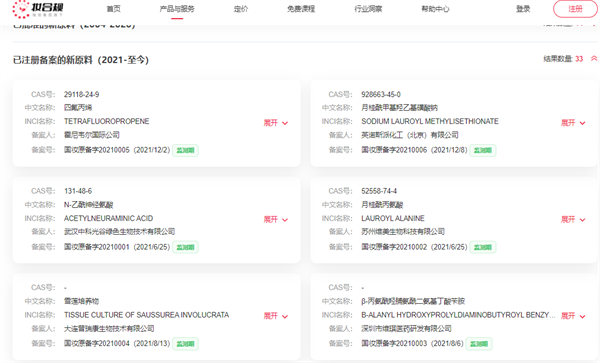Expand the SODIUM LAUROYL METHYLISETHIONATE card
This screenshot has height=363, width=600.
[573, 123]
